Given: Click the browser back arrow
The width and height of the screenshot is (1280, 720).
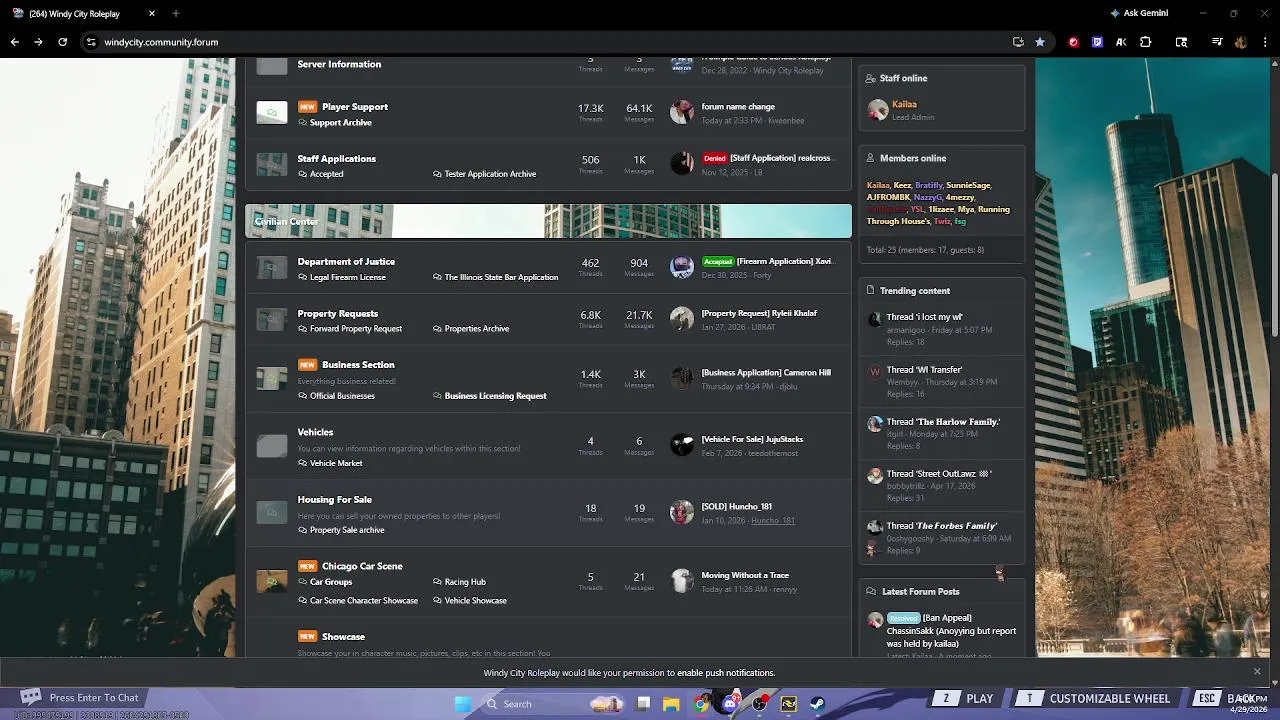Looking at the screenshot, I should click(14, 42).
